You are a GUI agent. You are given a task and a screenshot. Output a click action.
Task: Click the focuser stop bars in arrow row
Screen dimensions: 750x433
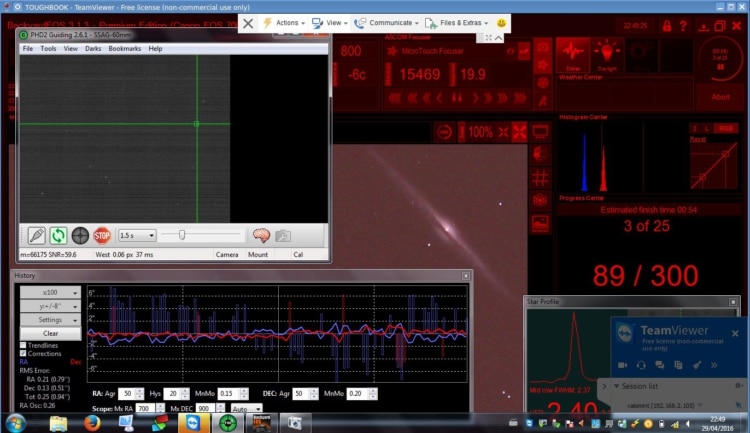pos(457,98)
